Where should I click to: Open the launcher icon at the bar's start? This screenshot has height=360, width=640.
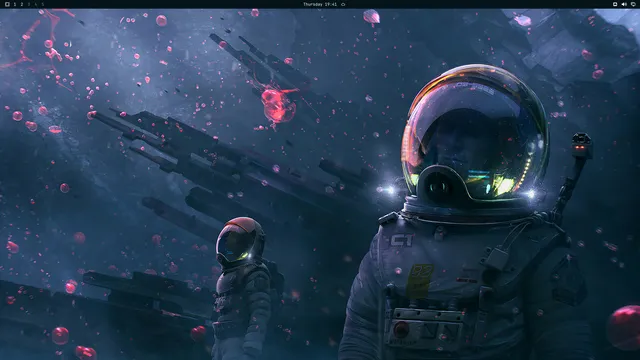click(7, 4)
